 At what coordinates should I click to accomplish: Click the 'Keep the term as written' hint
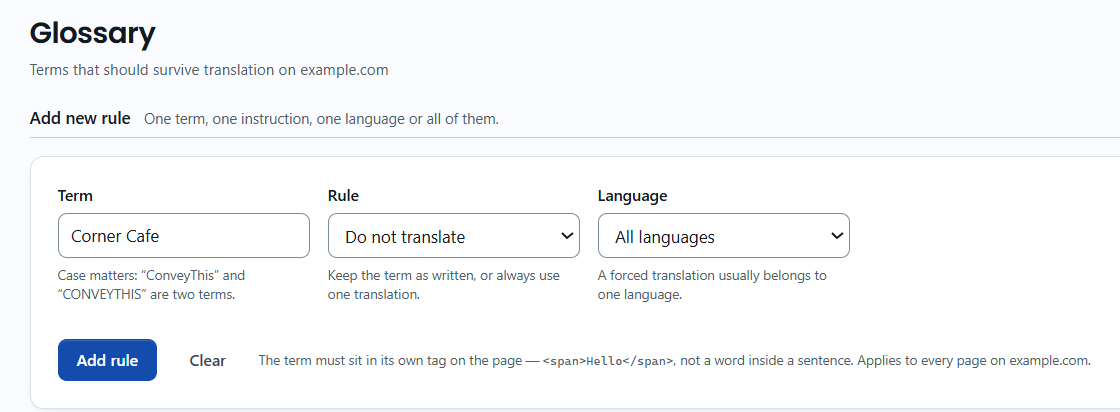pyautogui.click(x=444, y=284)
